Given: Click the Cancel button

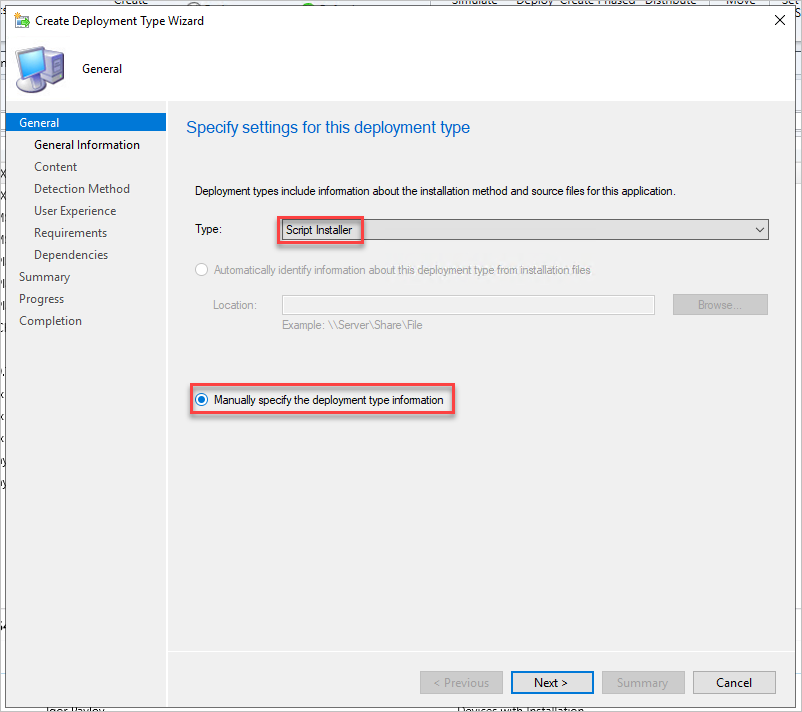Looking at the screenshot, I should click(x=734, y=682).
